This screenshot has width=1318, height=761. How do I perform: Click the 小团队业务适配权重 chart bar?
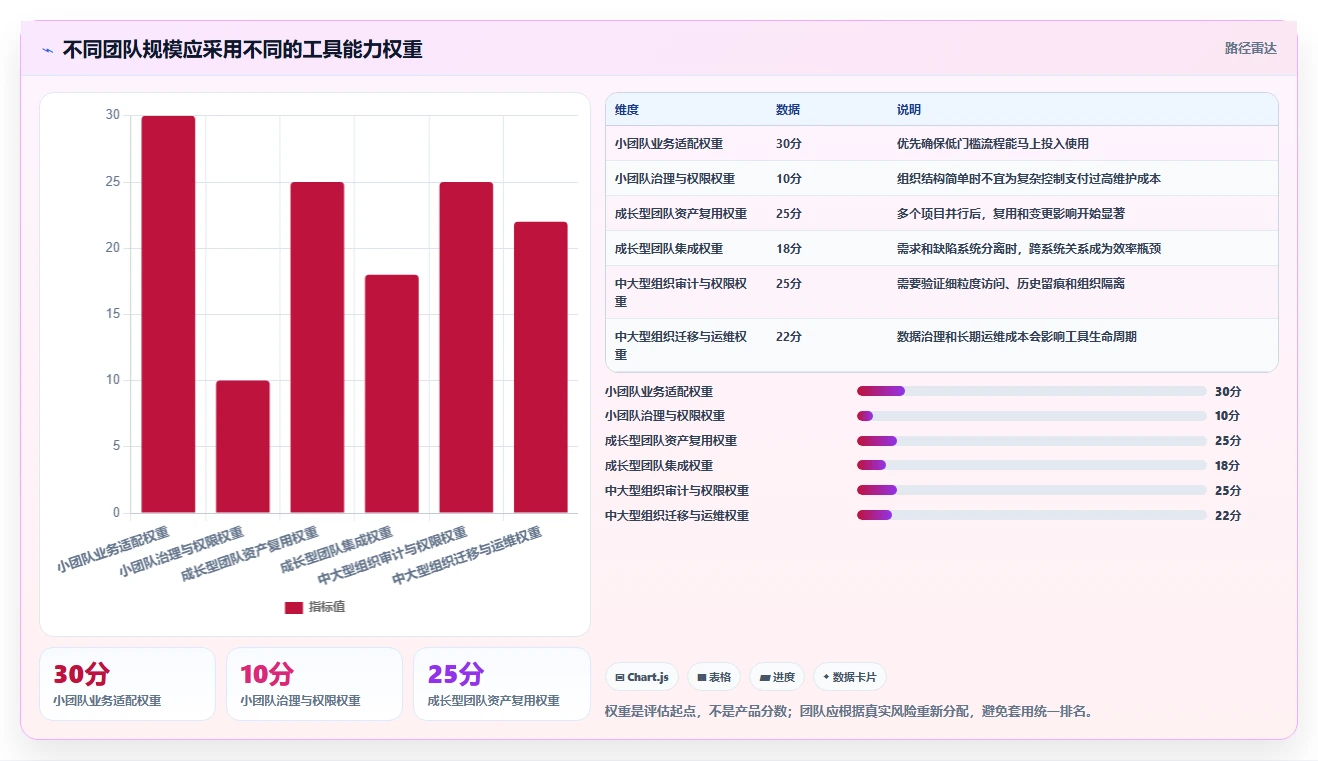[x=168, y=314]
